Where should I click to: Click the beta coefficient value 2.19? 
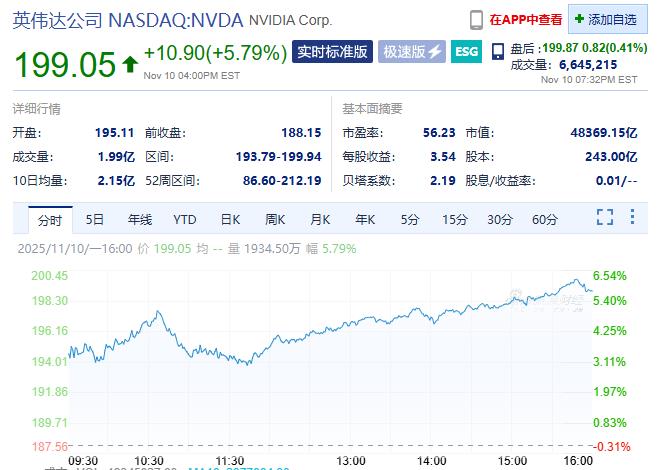443,181
